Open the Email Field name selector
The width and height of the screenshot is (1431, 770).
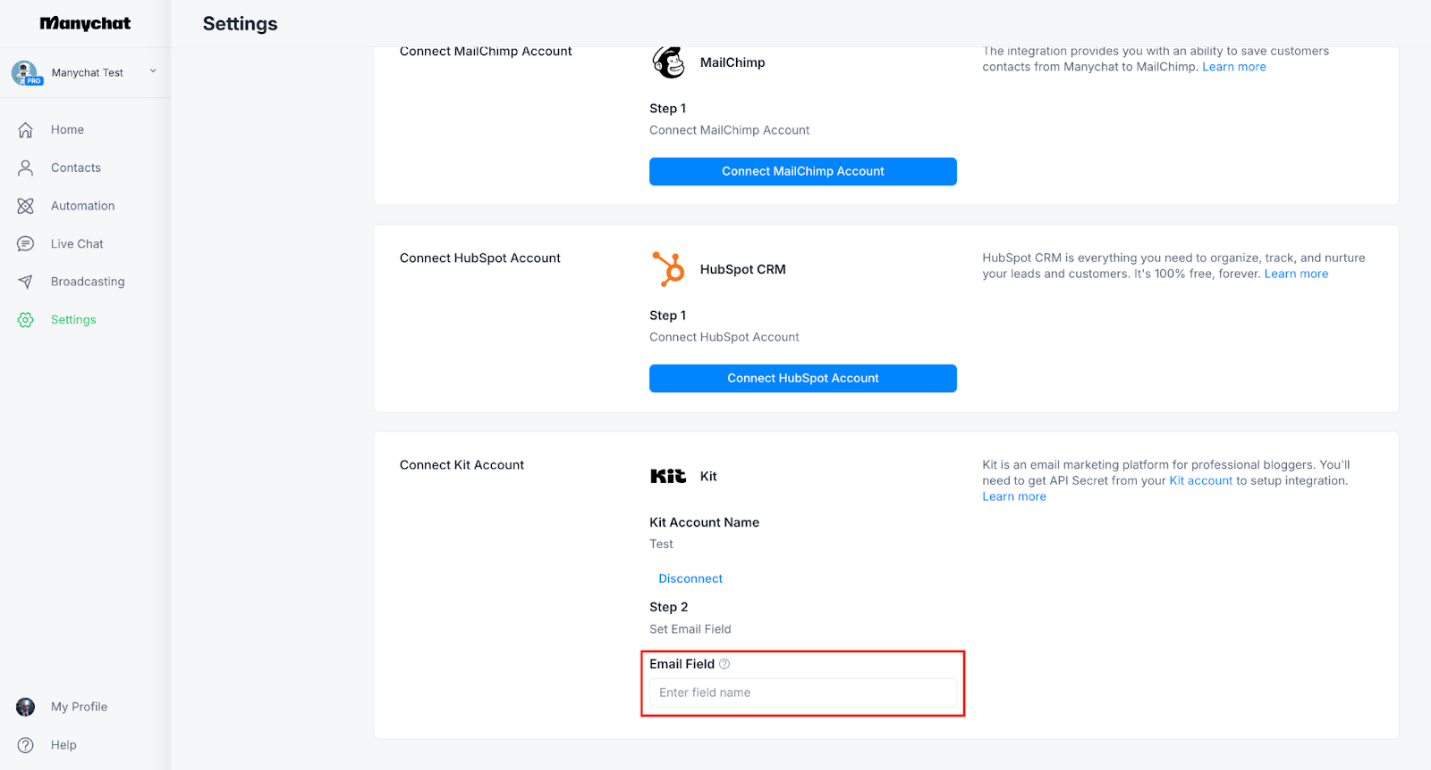click(x=802, y=692)
